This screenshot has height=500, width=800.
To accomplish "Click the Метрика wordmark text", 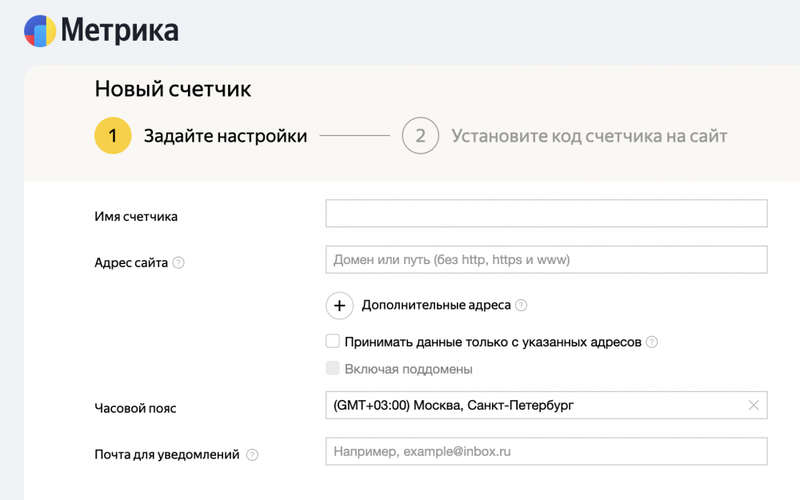I will point(120,30).
